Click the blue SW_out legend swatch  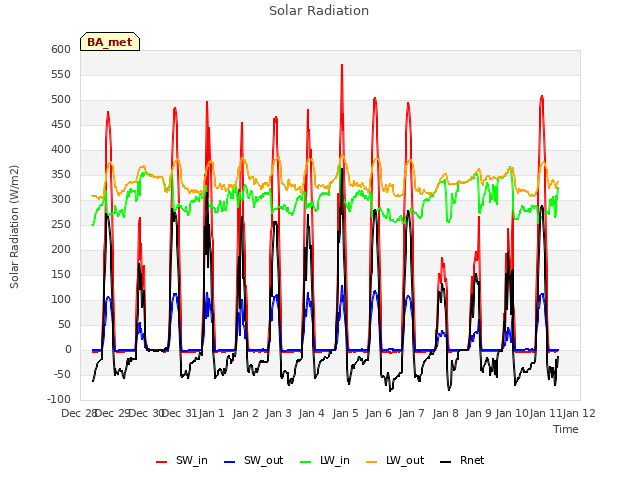tap(230, 462)
